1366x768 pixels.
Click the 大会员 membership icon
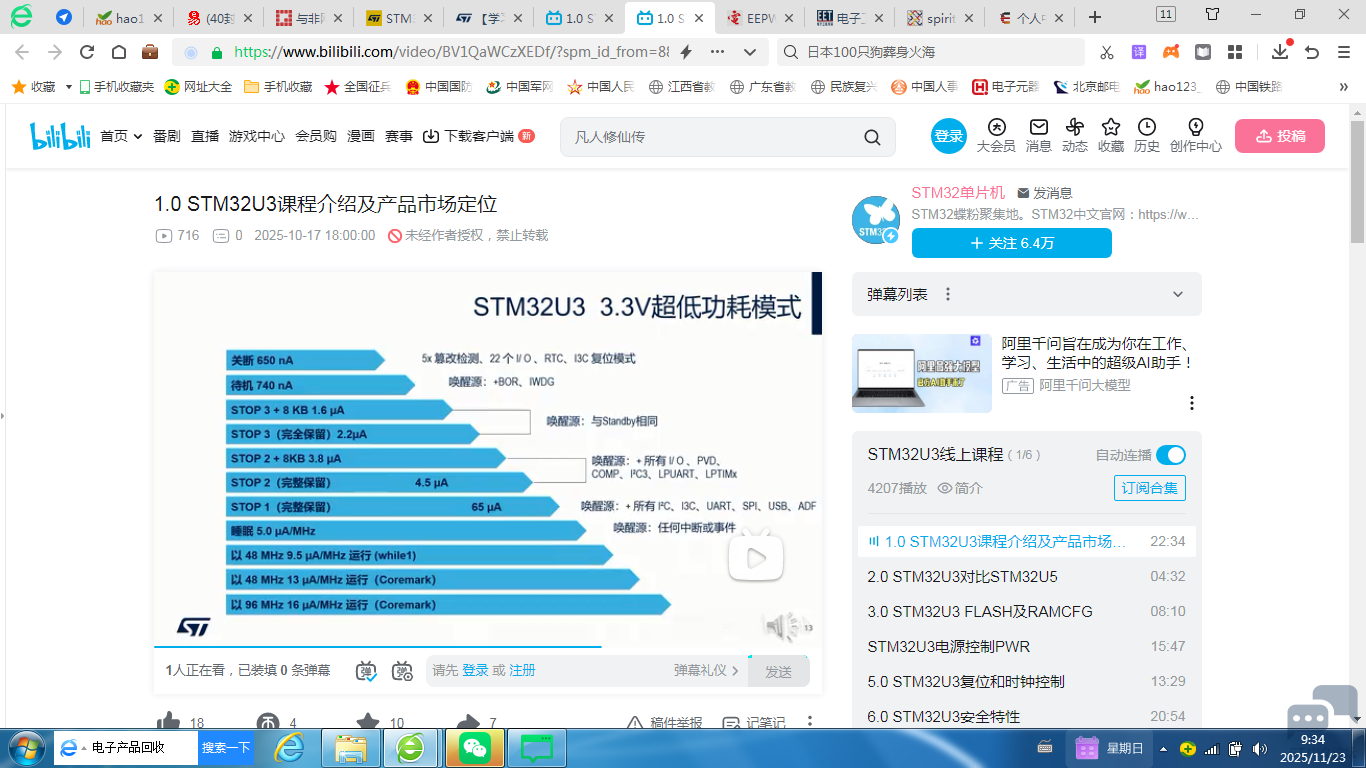(x=996, y=128)
